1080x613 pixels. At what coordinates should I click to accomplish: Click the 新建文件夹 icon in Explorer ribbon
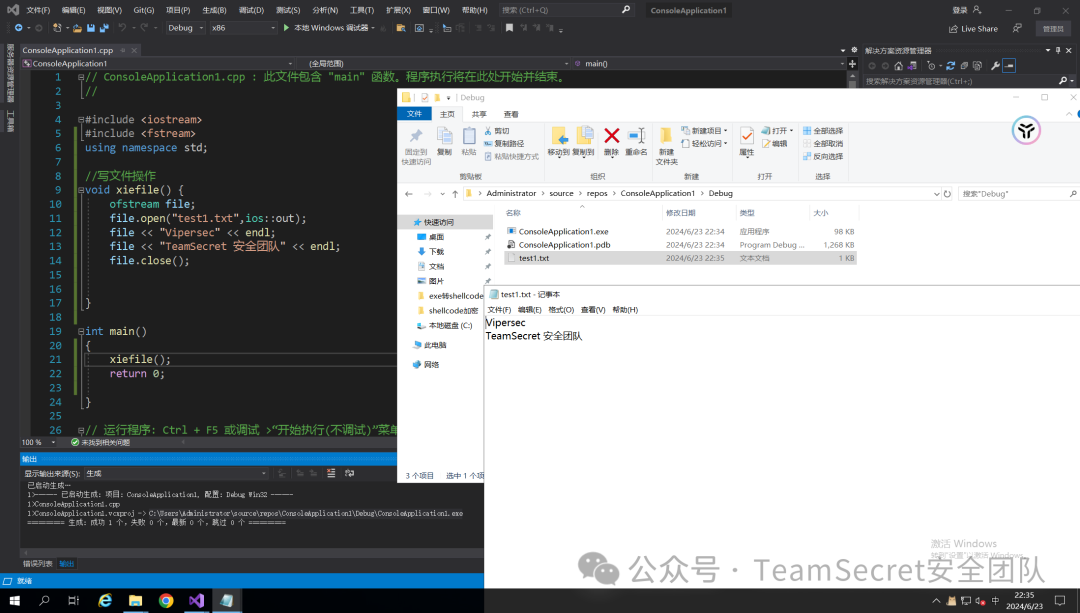(x=666, y=136)
